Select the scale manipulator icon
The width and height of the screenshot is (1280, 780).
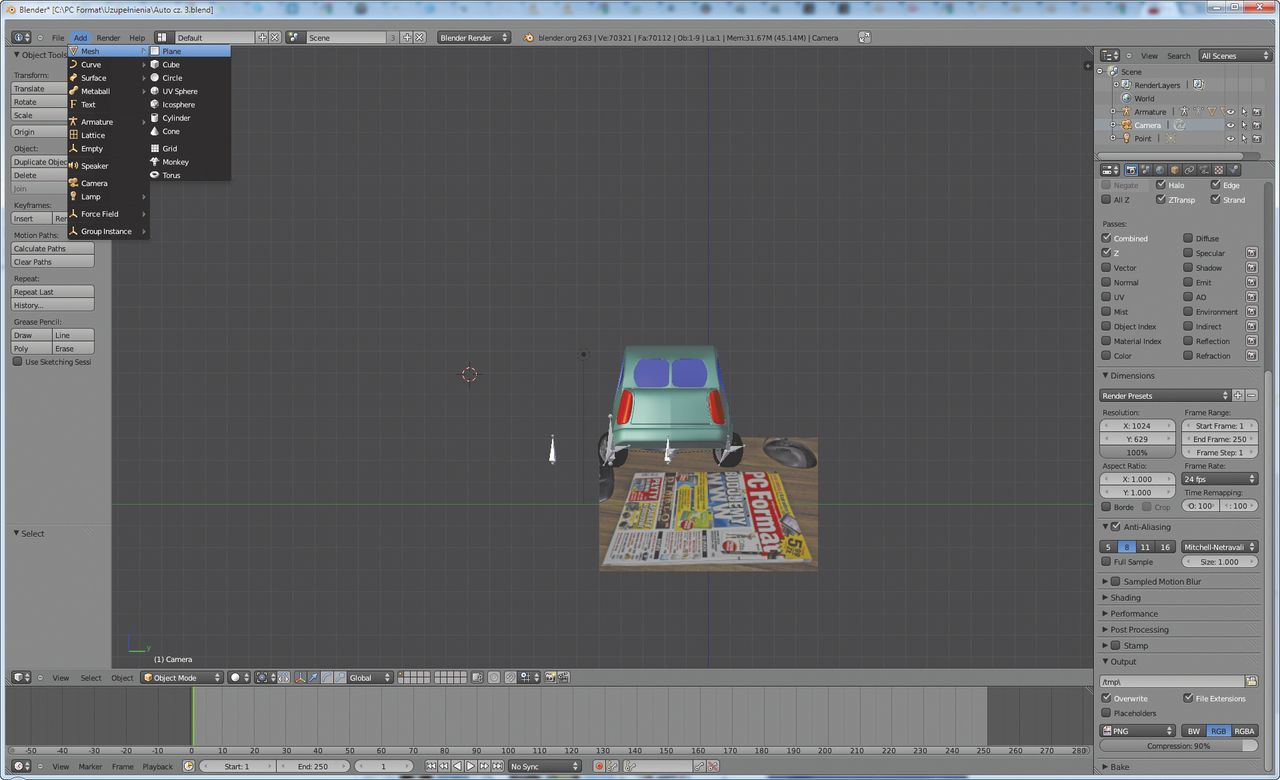coord(341,678)
